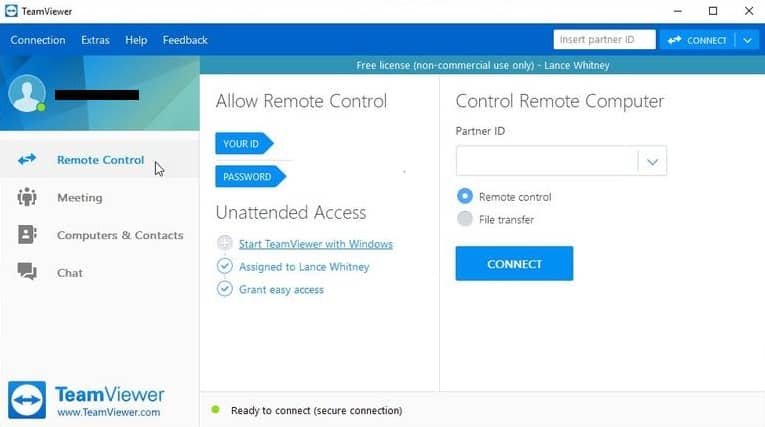This screenshot has height=427, width=765.
Task: Click the Computers & Contacts address book icon
Action: pyautogui.click(x=27, y=235)
